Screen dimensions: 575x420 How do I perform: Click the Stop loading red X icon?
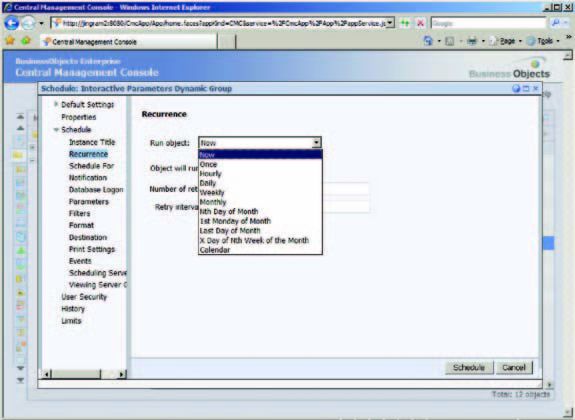pyautogui.click(x=421, y=23)
